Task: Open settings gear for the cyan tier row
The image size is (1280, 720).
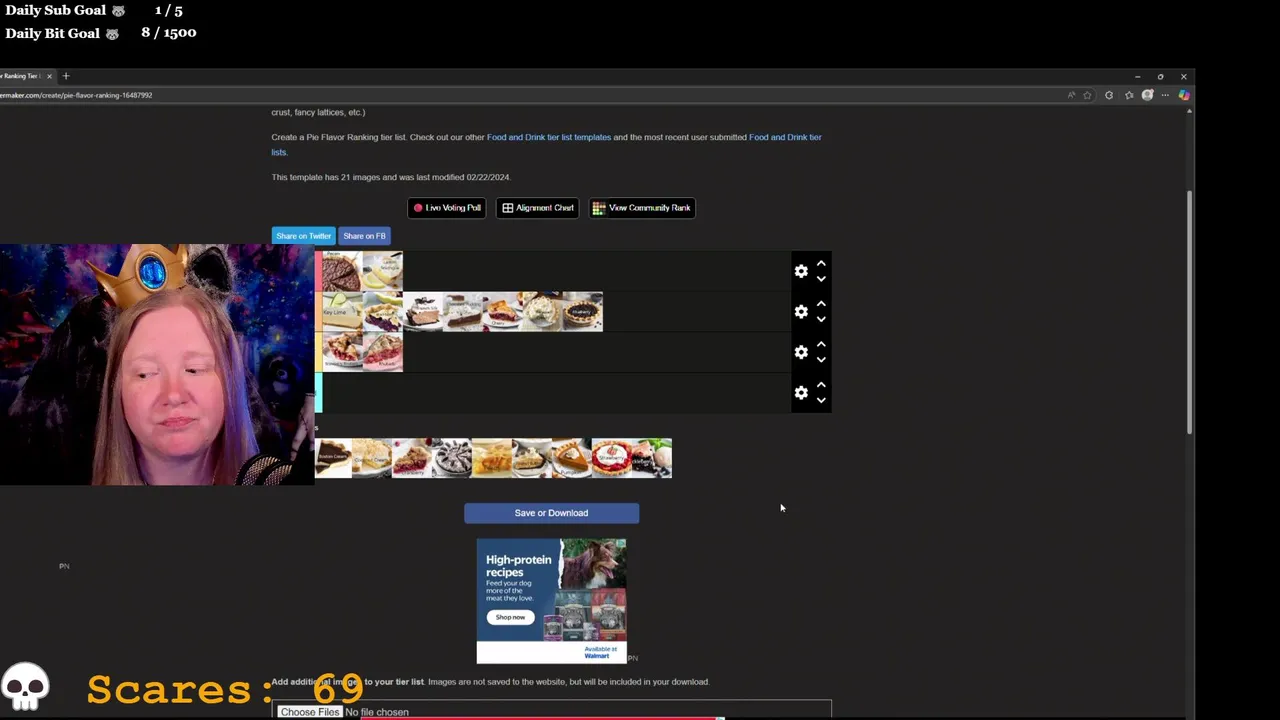Action: coord(801,393)
